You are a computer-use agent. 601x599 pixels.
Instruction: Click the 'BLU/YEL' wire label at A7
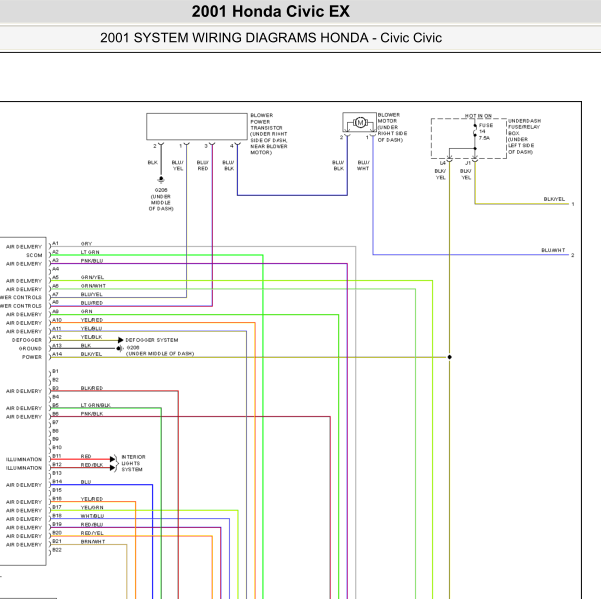coord(92,294)
